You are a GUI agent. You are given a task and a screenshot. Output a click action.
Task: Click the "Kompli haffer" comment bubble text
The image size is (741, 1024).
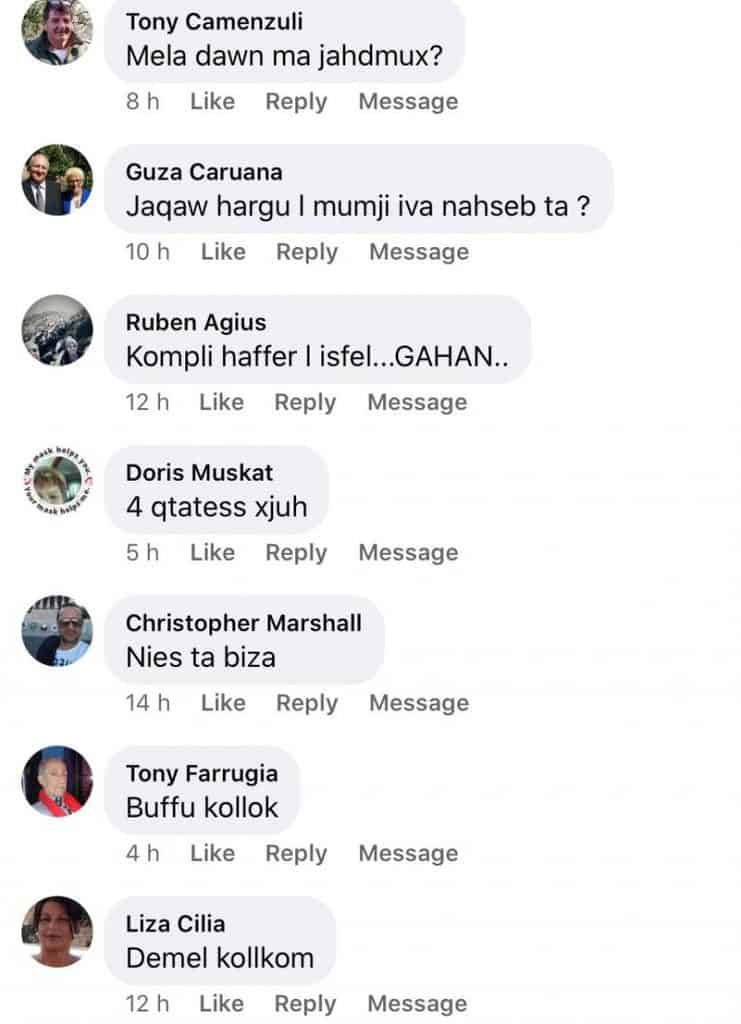coord(317,357)
